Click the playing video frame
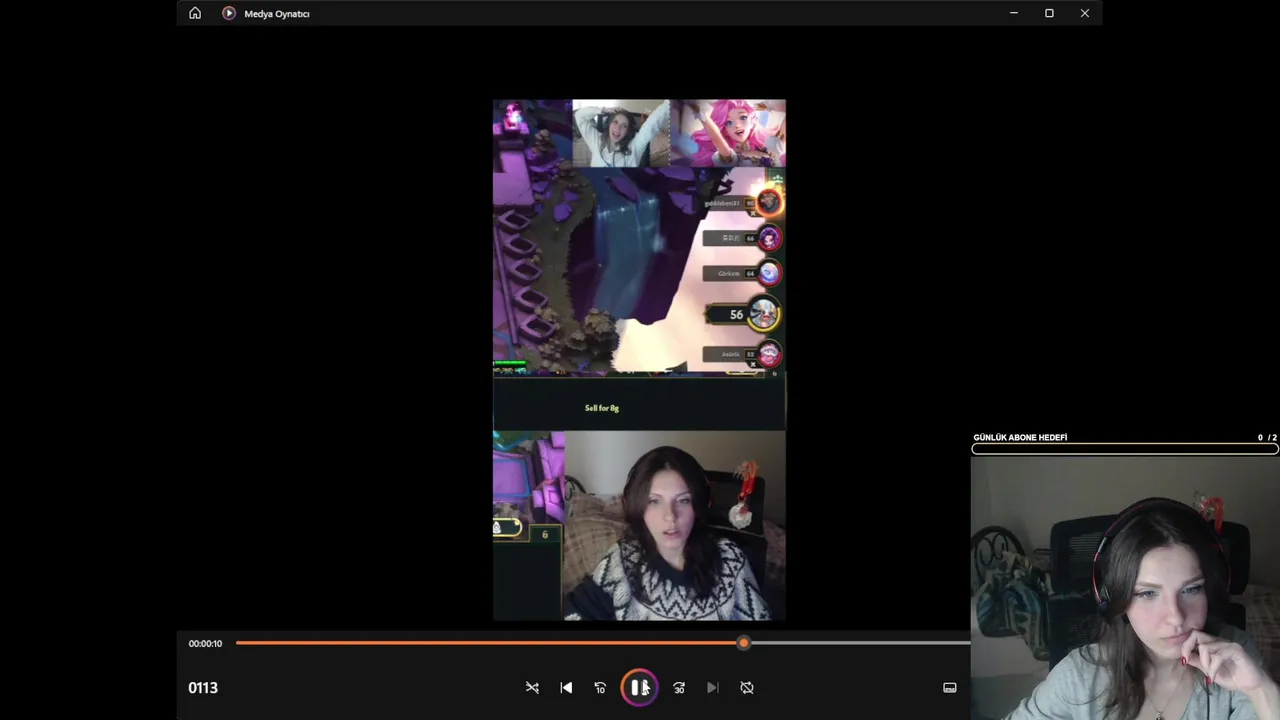This screenshot has width=1280, height=720. [x=639, y=360]
